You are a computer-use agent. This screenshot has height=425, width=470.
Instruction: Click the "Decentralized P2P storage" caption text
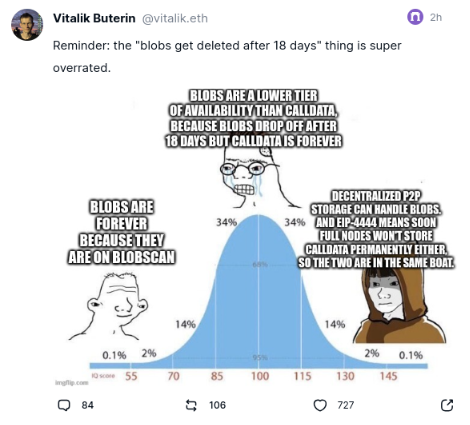376,229
